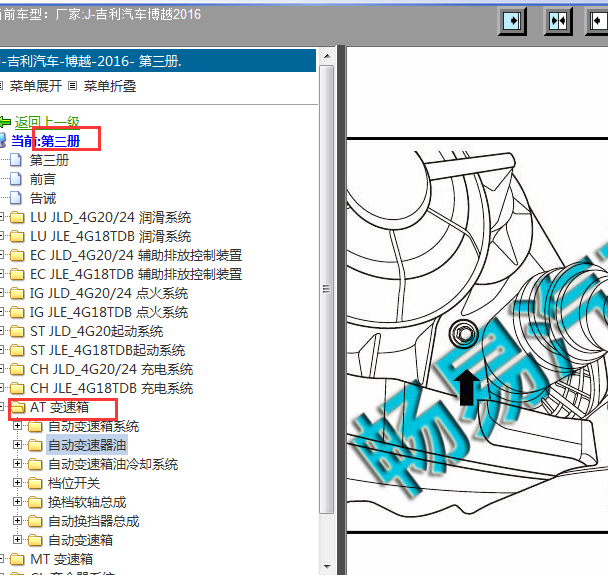Click the document icon beside 第三册
The width and height of the screenshot is (608, 575).
point(16,160)
